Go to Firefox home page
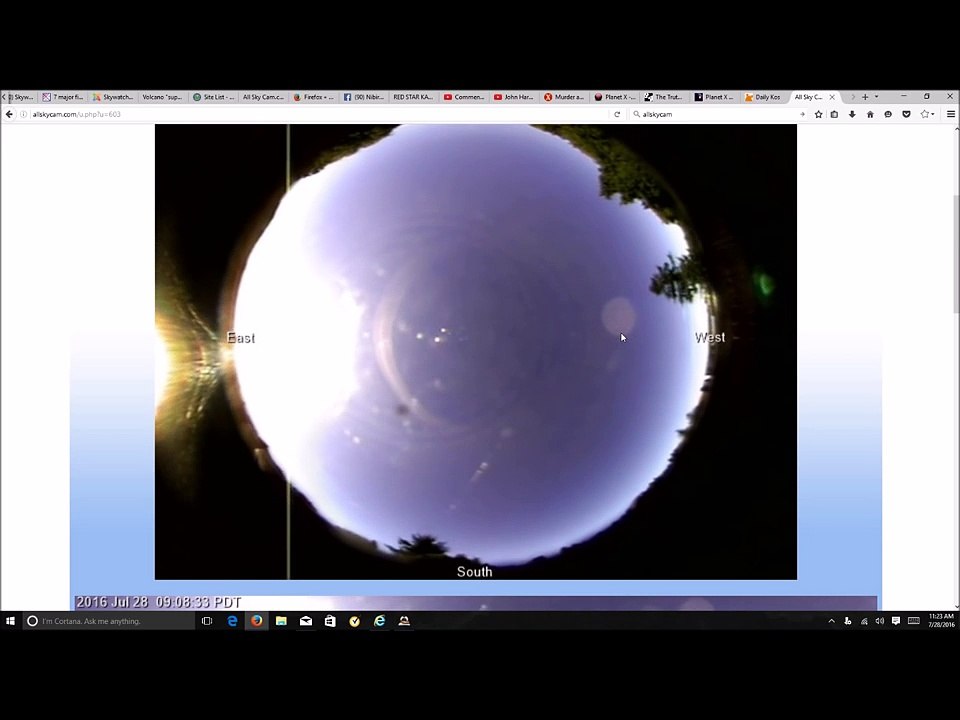Image resolution: width=960 pixels, height=720 pixels. 870,114
